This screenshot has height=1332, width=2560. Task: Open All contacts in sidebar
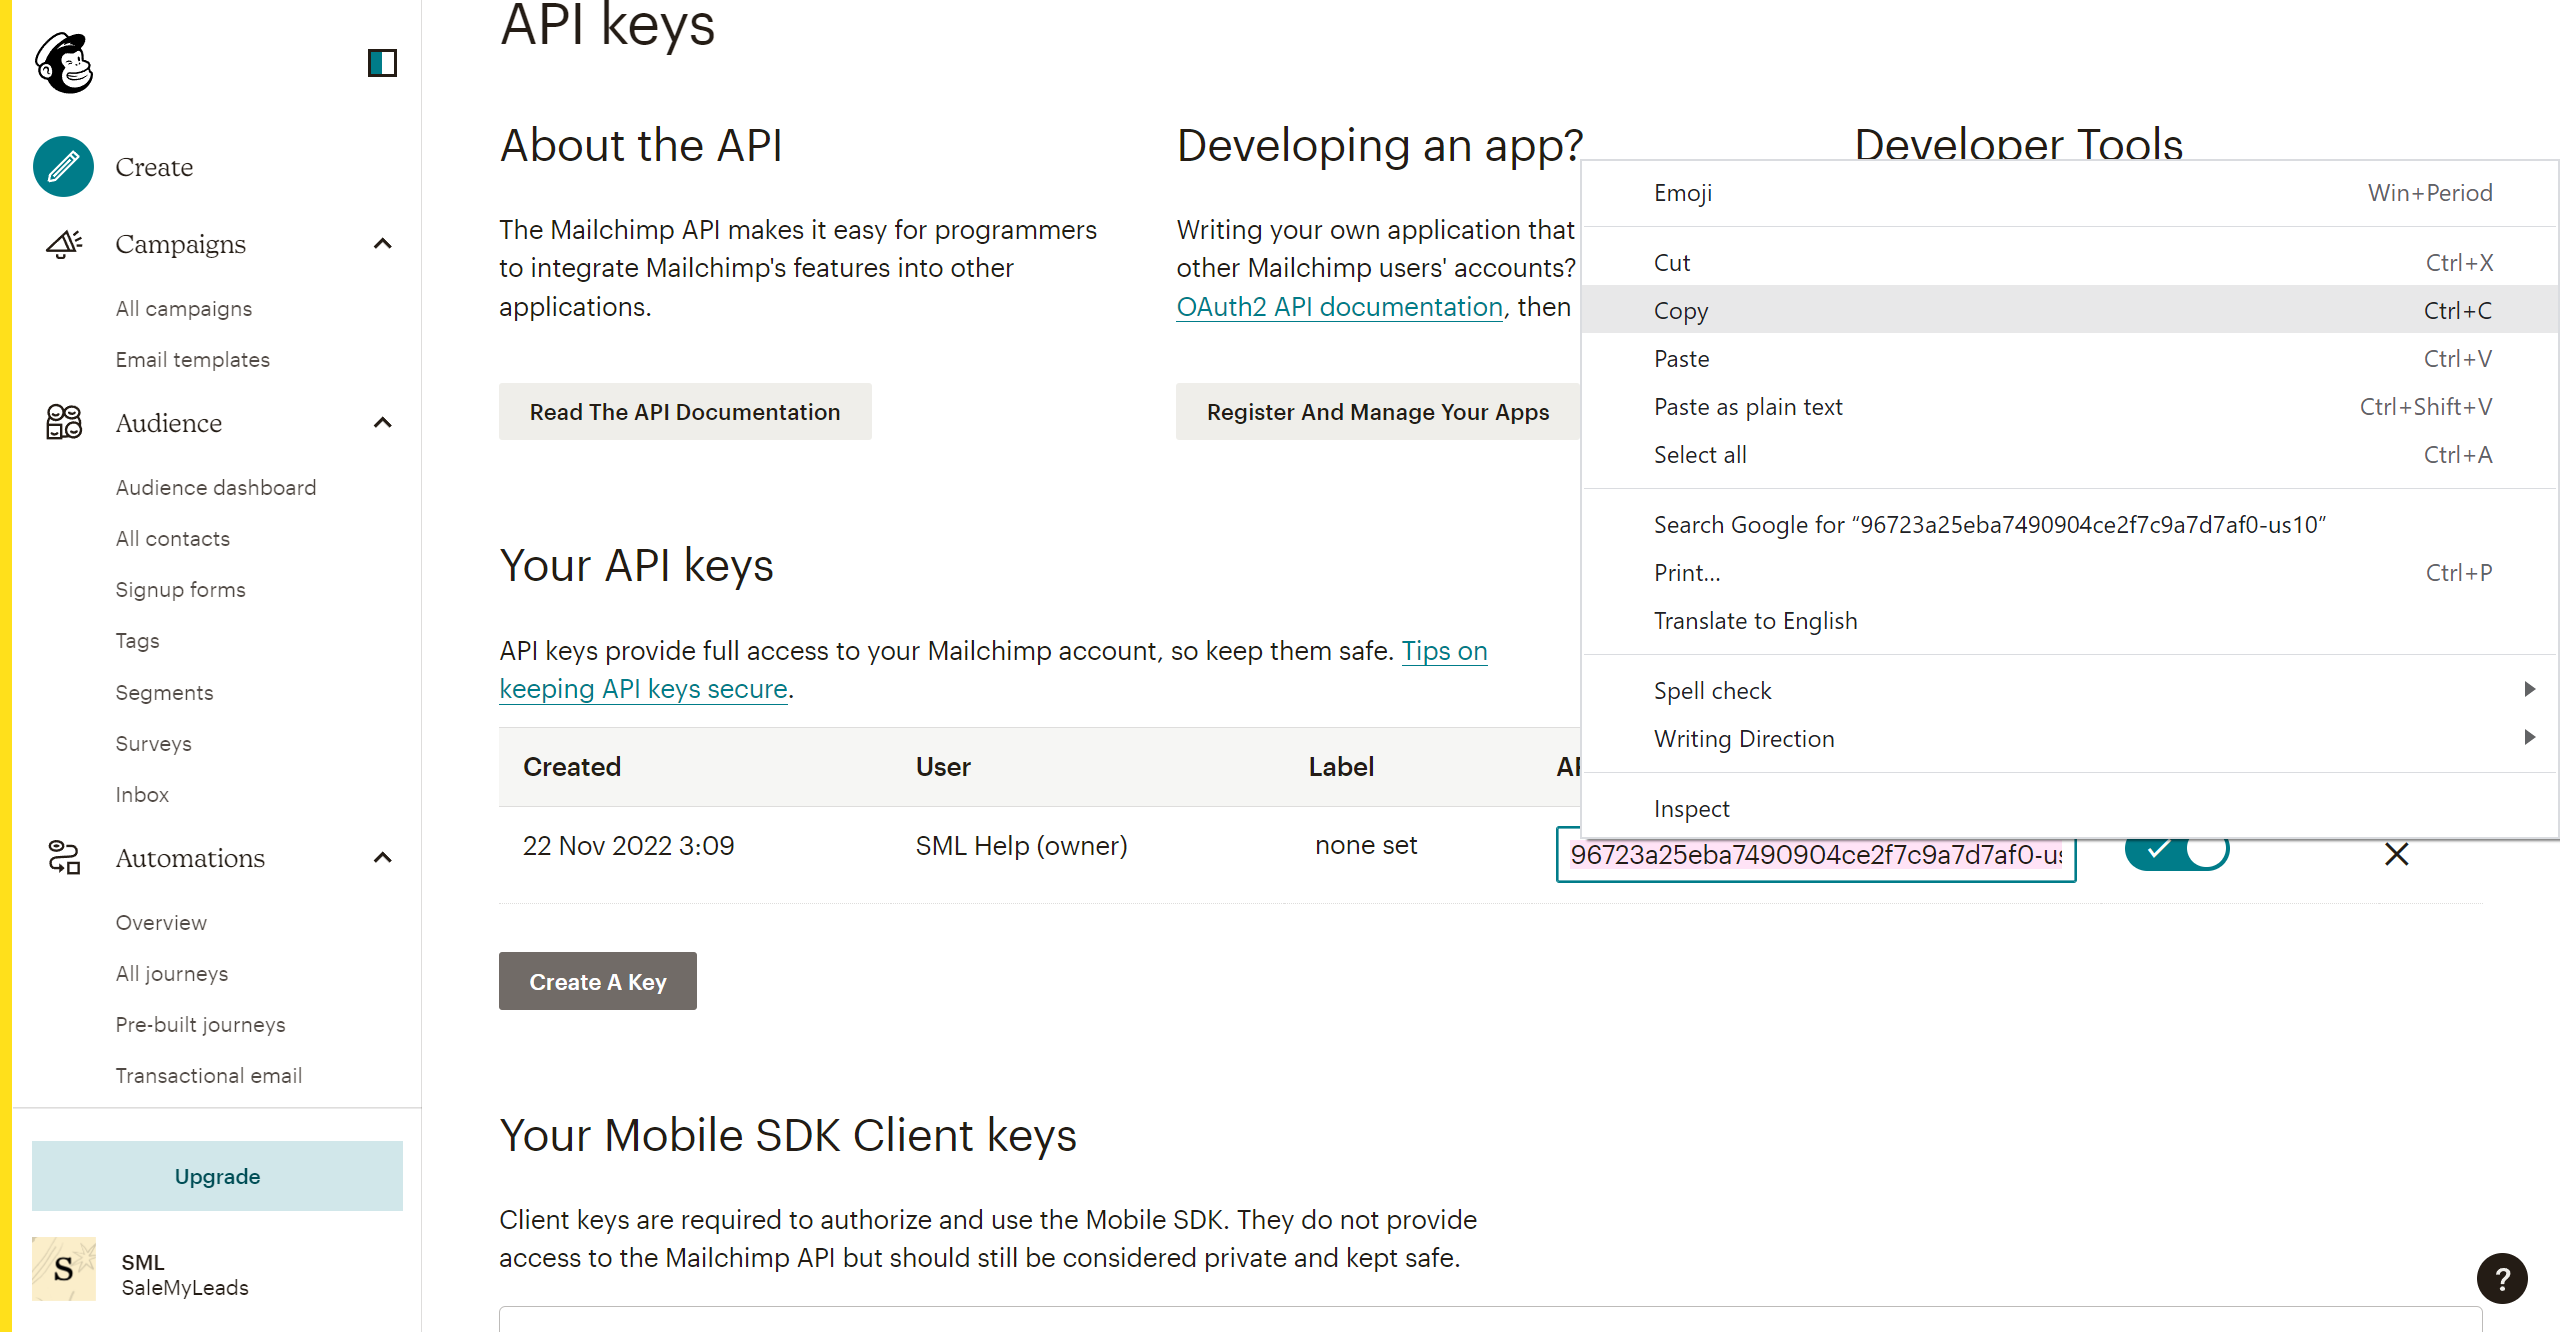[173, 538]
